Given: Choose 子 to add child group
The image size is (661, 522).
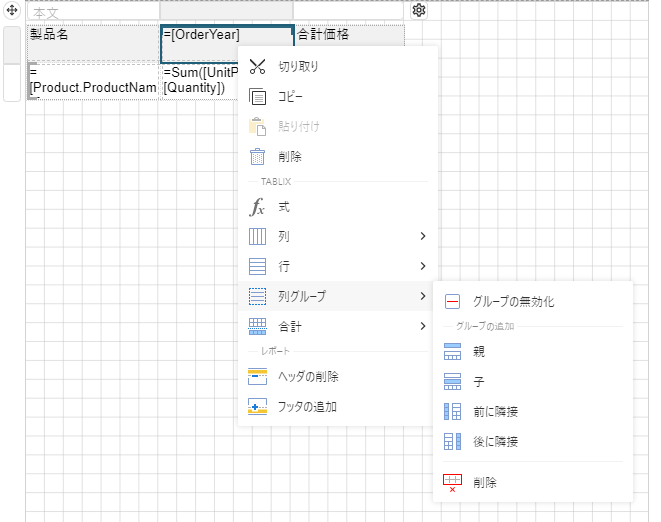Looking at the screenshot, I should (479, 382).
